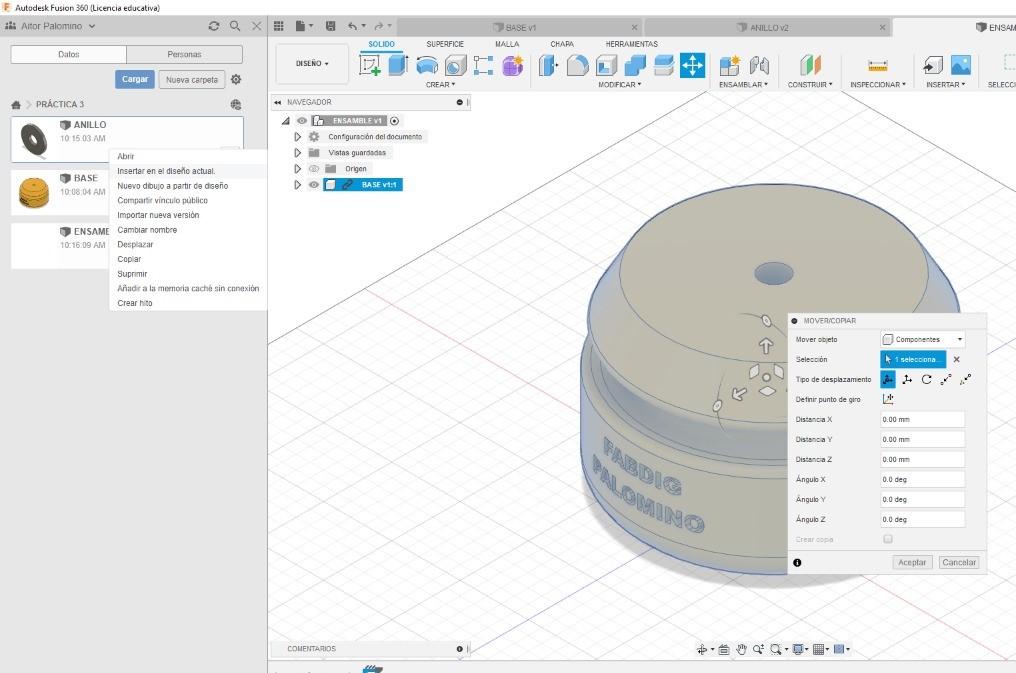
Task: Open the ENSAMBLAR dropdown
Action: (743, 85)
